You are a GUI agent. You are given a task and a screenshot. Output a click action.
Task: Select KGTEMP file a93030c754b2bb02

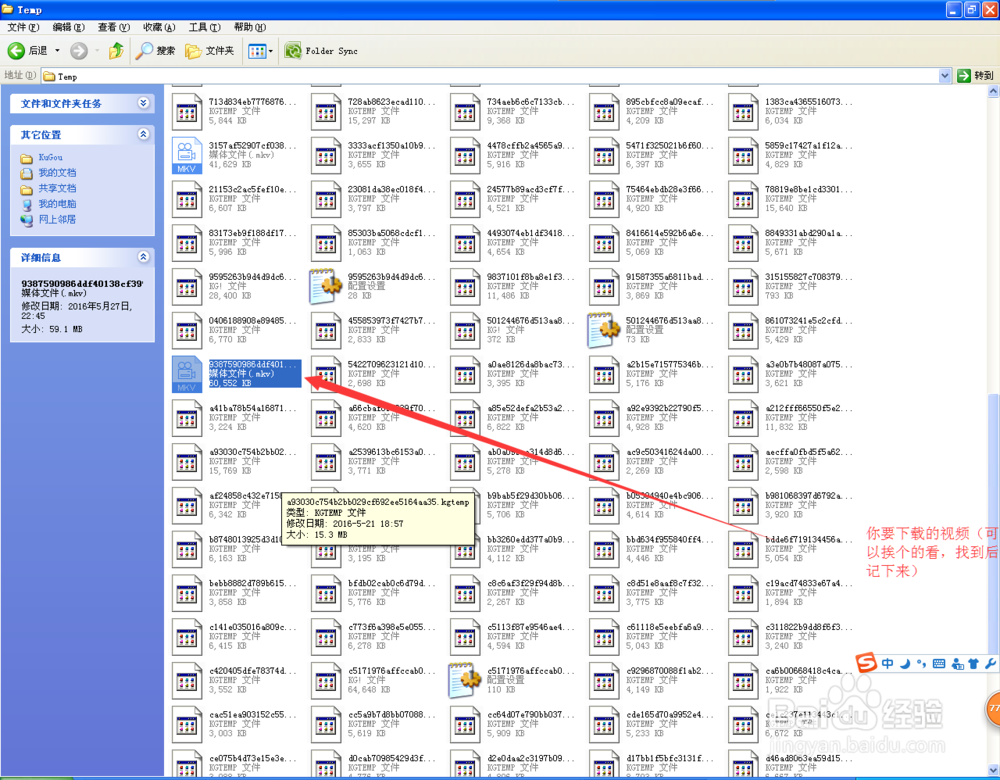click(x=233, y=461)
